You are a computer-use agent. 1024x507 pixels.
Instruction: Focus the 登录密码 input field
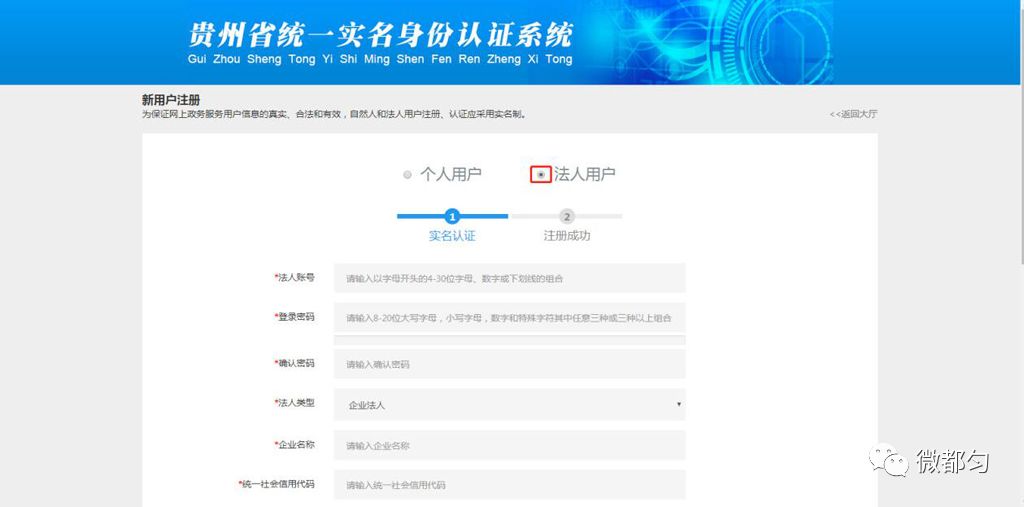tap(509, 318)
